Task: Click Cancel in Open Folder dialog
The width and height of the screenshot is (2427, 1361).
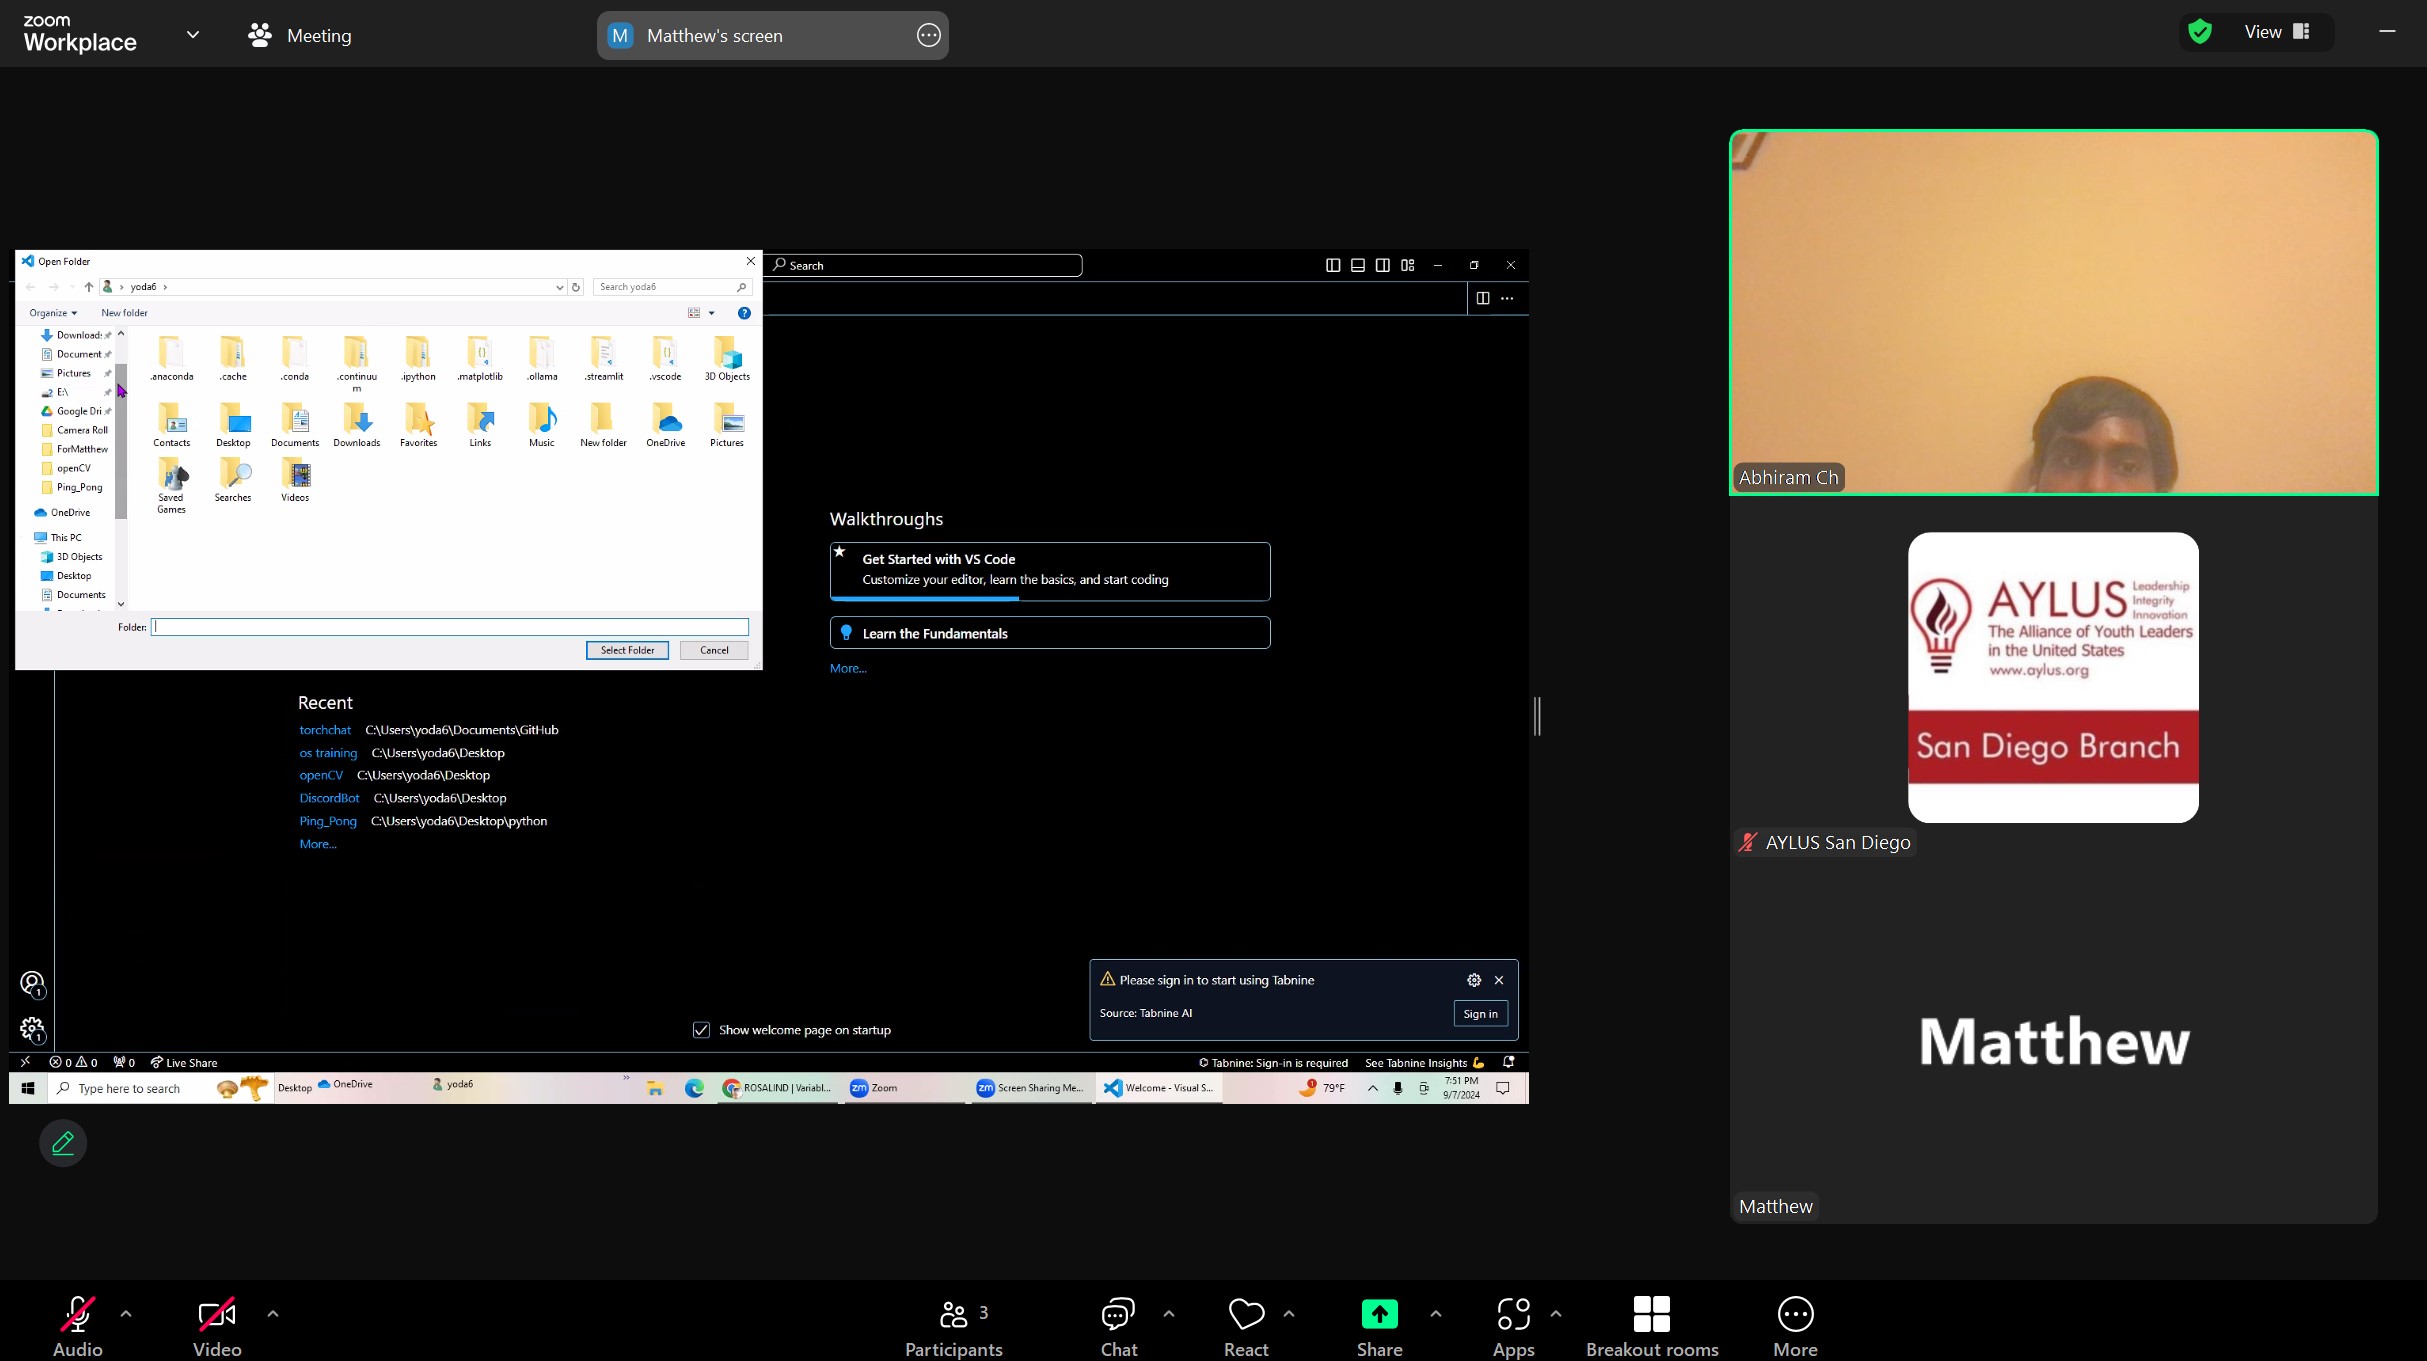Action: point(714,650)
